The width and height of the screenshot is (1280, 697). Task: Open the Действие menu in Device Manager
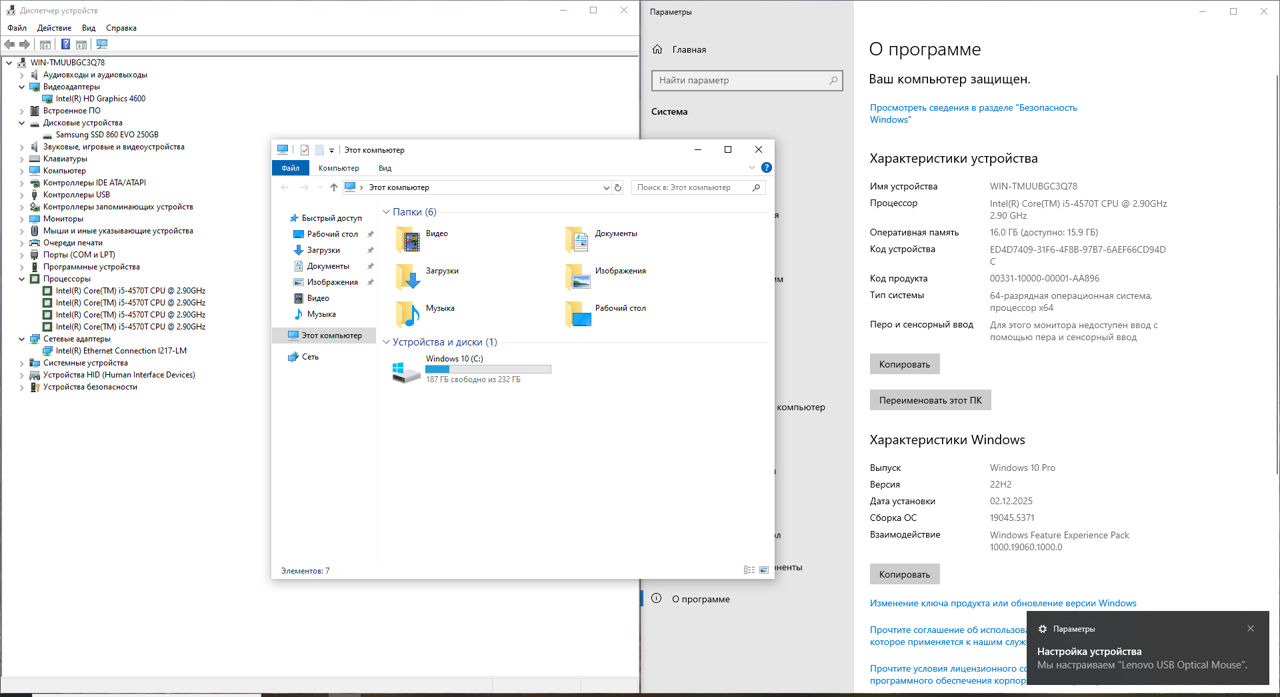point(54,28)
